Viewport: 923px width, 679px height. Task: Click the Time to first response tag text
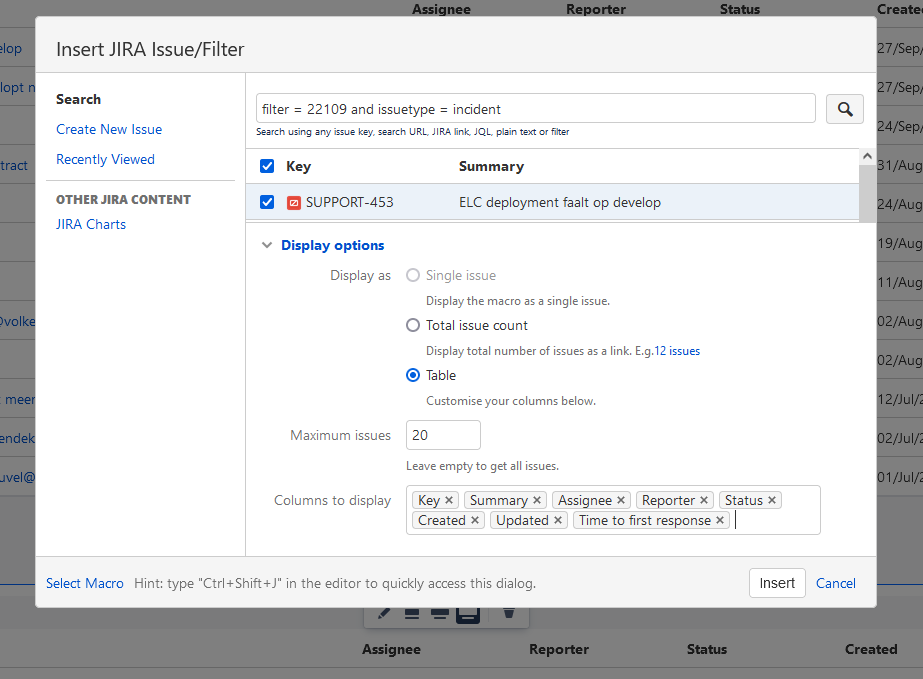point(645,520)
